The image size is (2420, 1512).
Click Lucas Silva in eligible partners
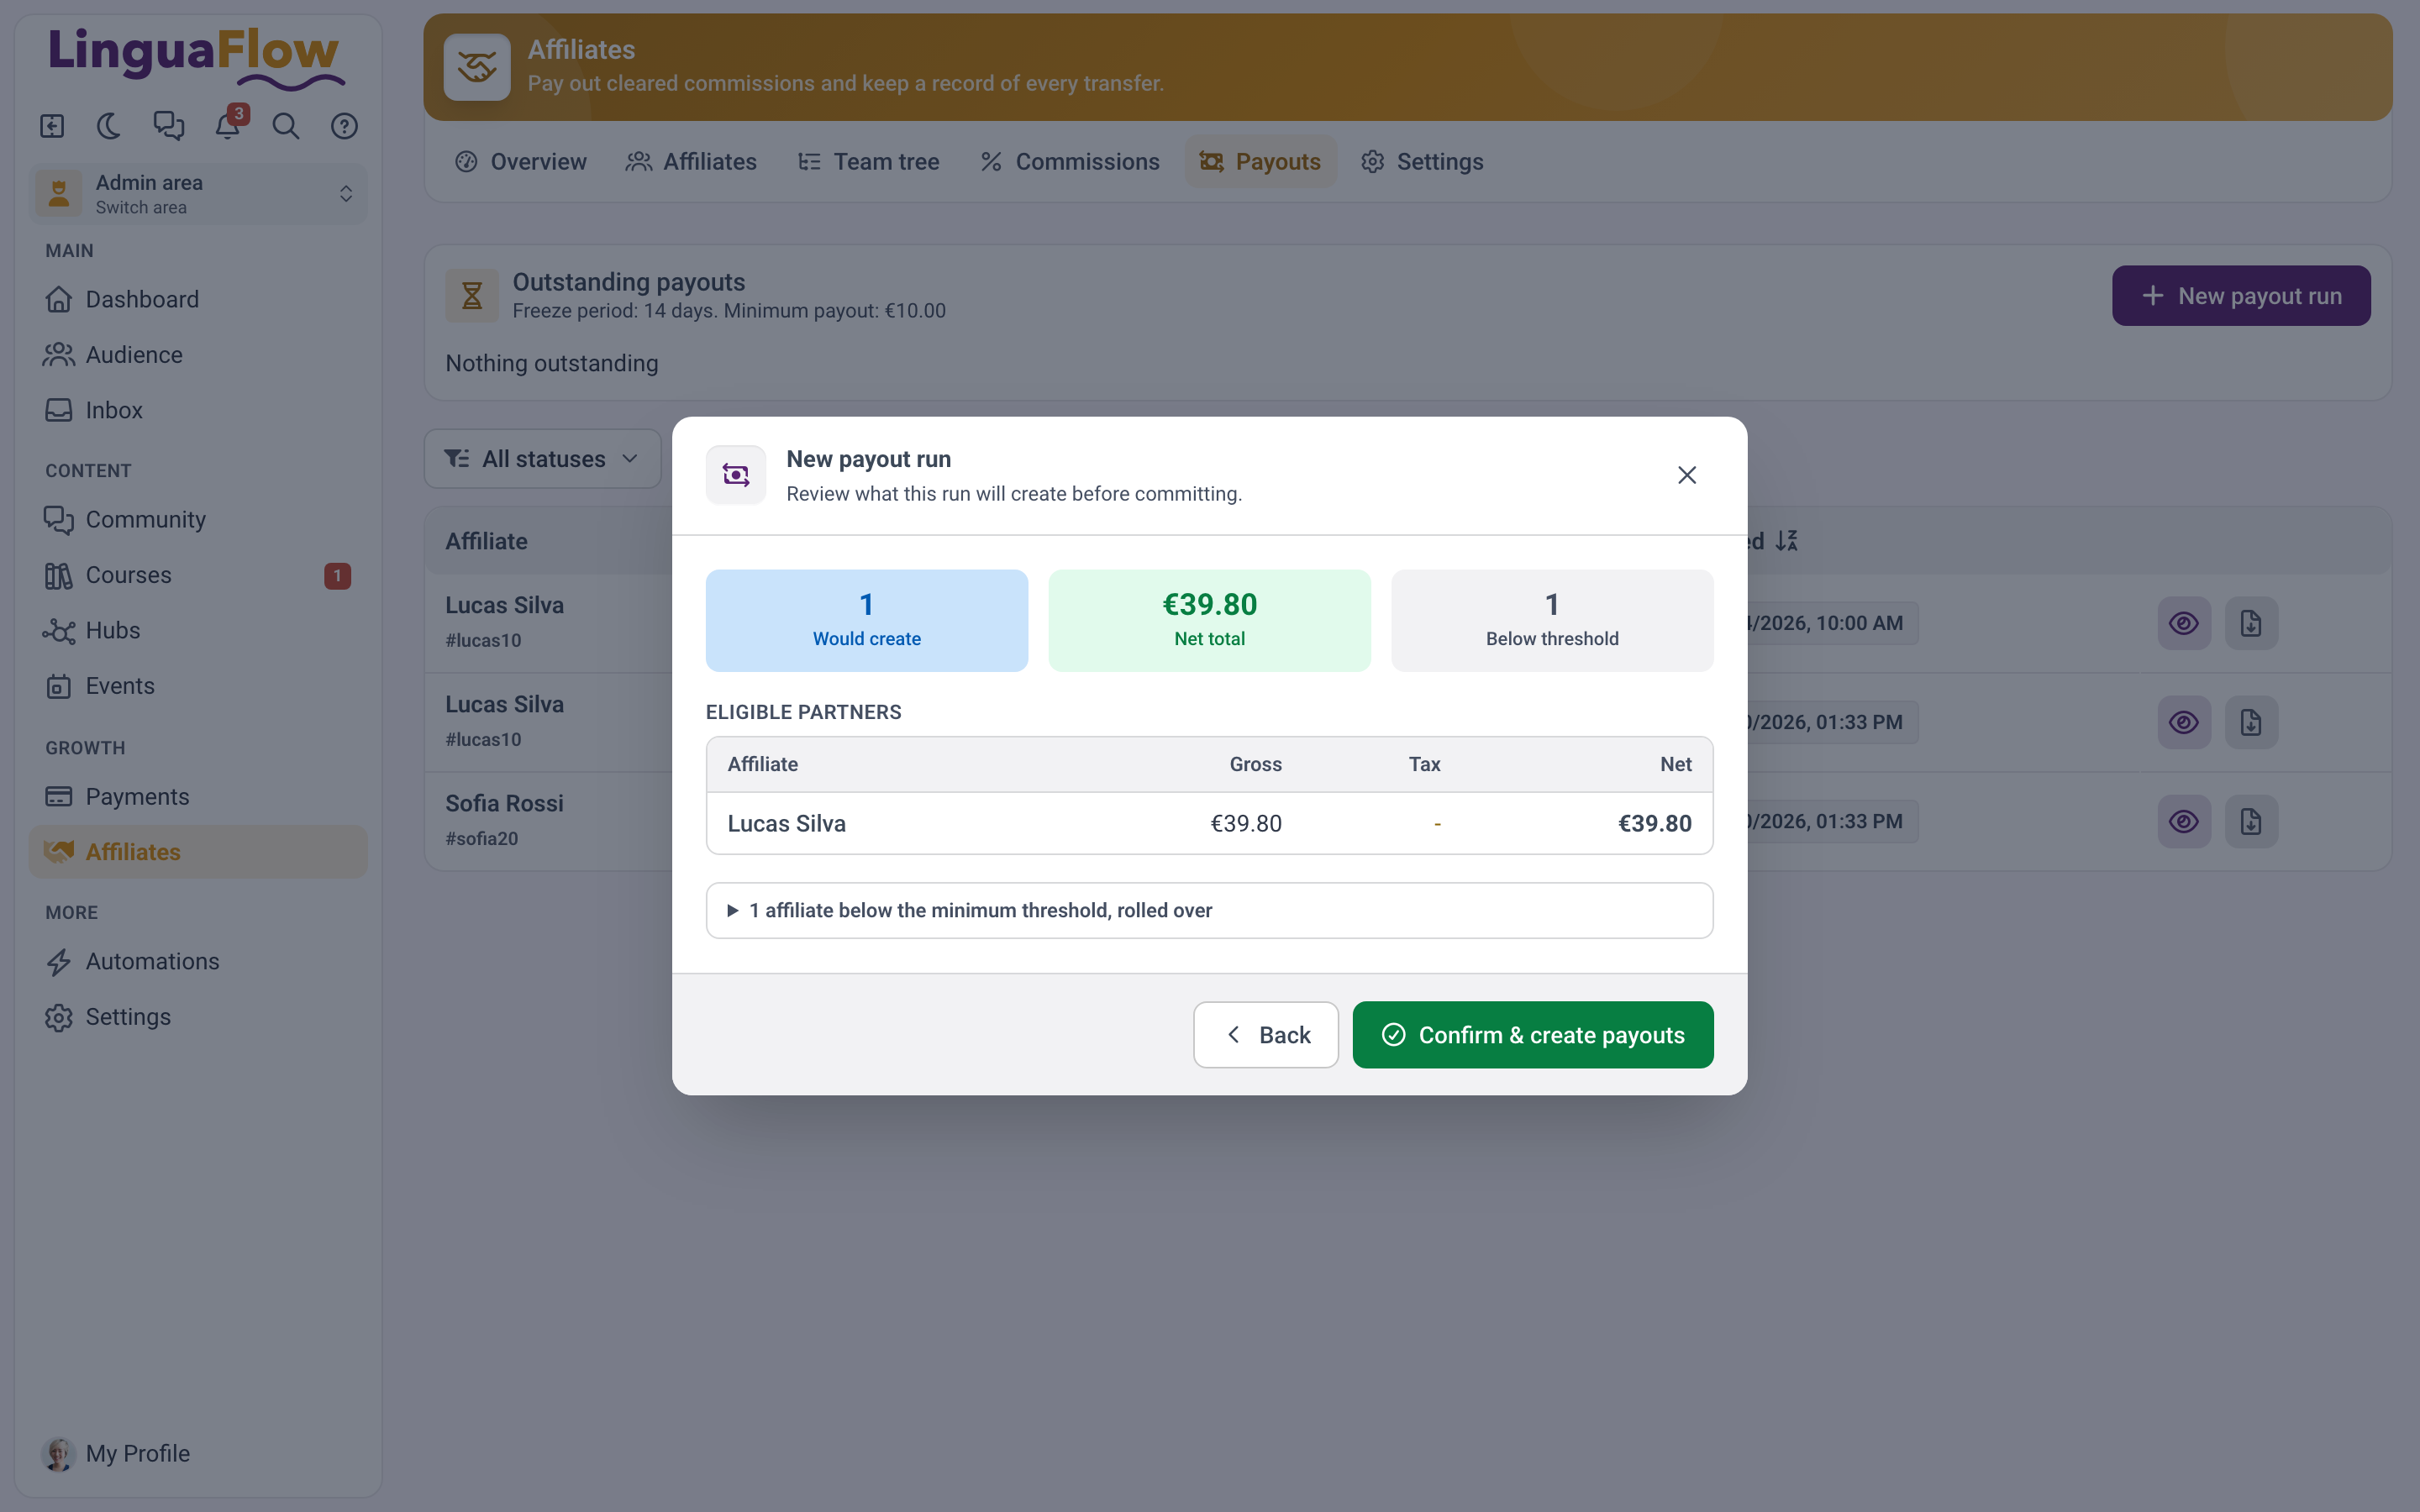(x=787, y=824)
